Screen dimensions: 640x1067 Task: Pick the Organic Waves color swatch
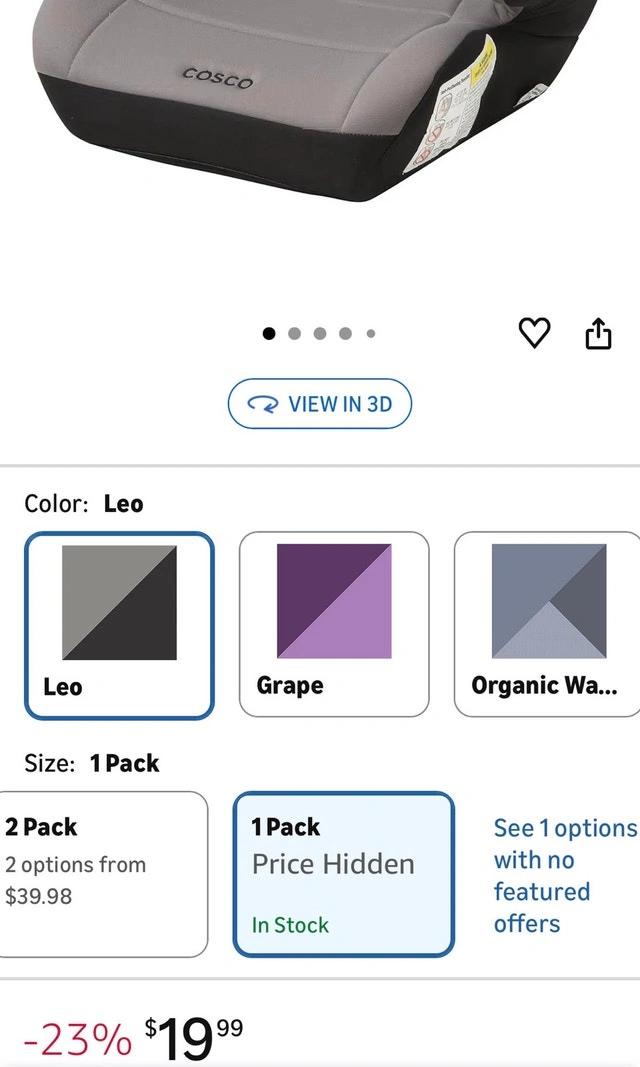tap(548, 625)
